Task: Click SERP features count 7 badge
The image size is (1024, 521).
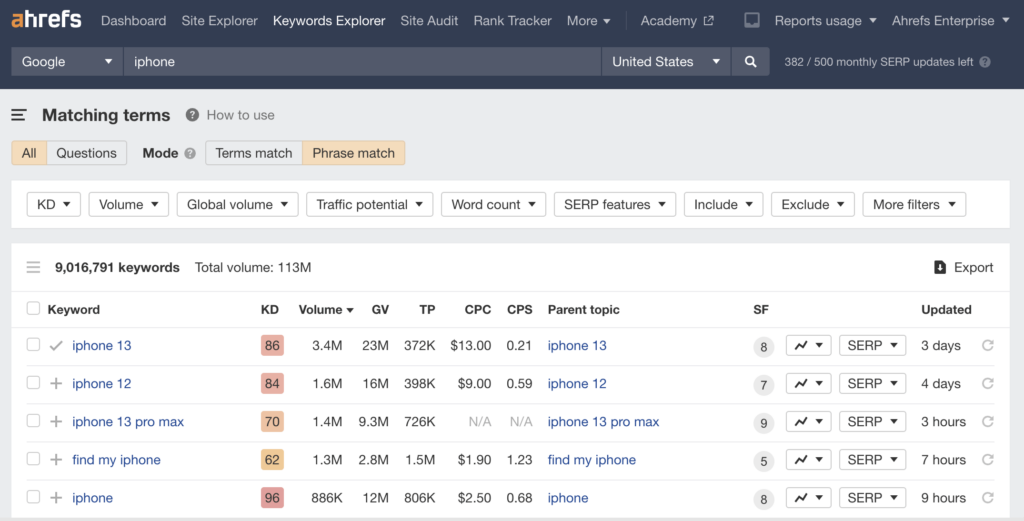Action: tap(763, 385)
